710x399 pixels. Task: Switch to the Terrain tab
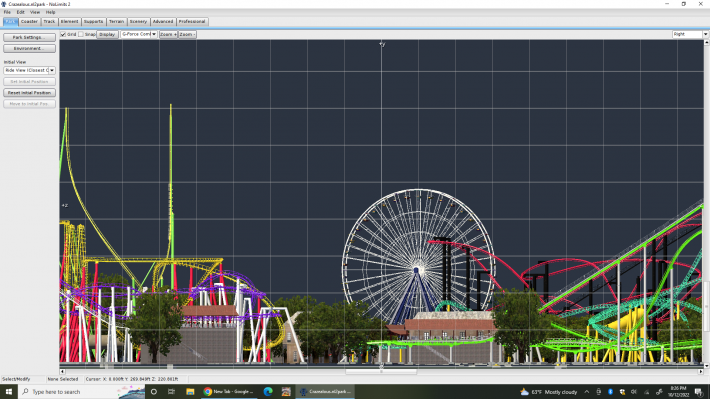tap(116, 21)
